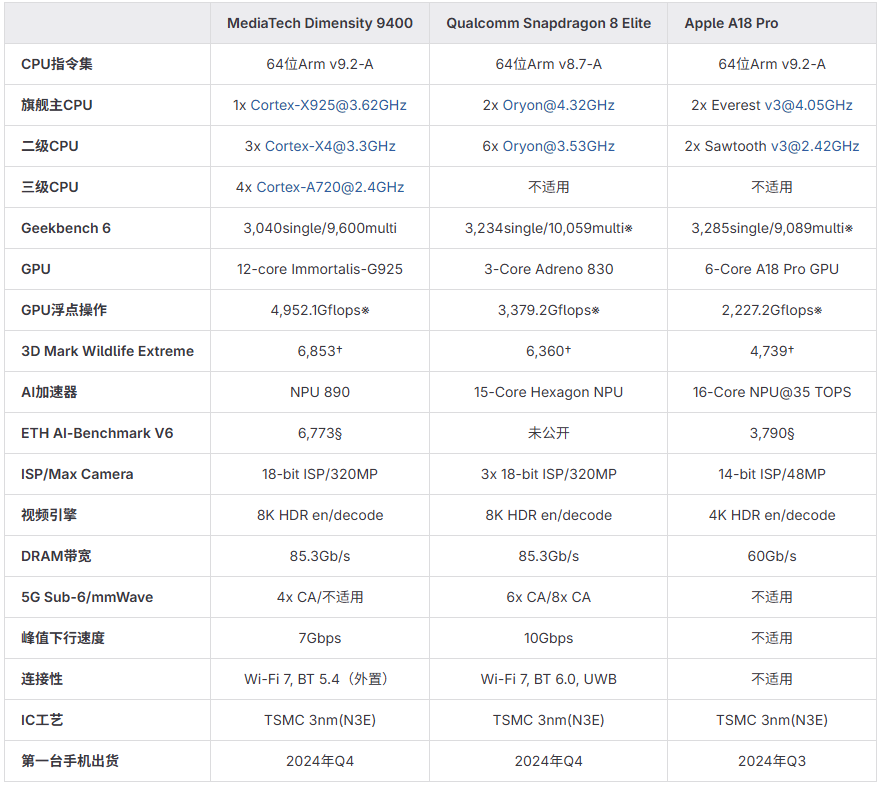Click the Geekbench 6 row label
The height and width of the screenshot is (786, 879).
(66, 228)
